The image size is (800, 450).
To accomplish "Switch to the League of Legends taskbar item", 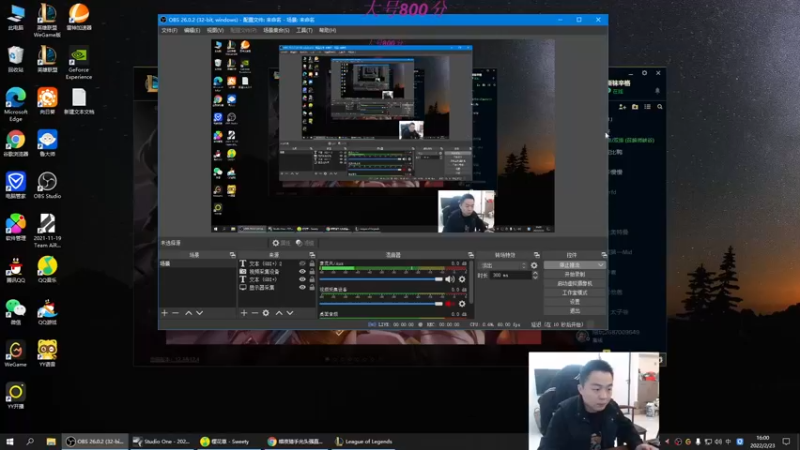I will [364, 441].
